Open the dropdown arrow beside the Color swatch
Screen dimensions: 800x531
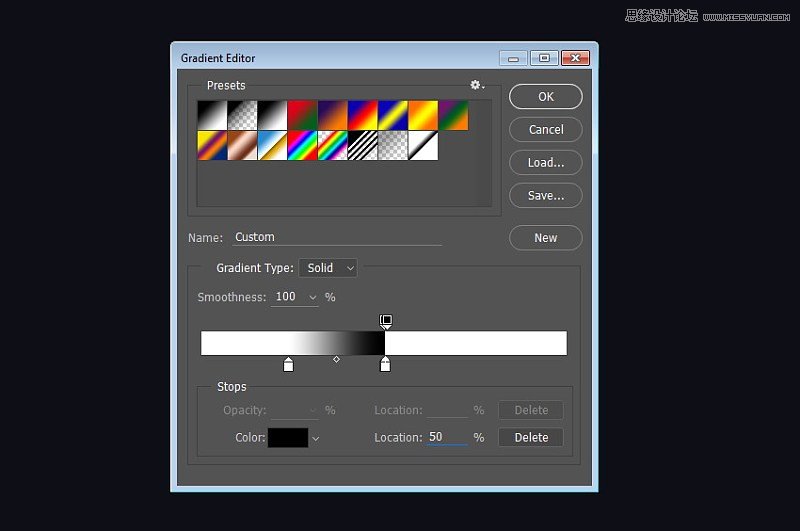point(316,439)
